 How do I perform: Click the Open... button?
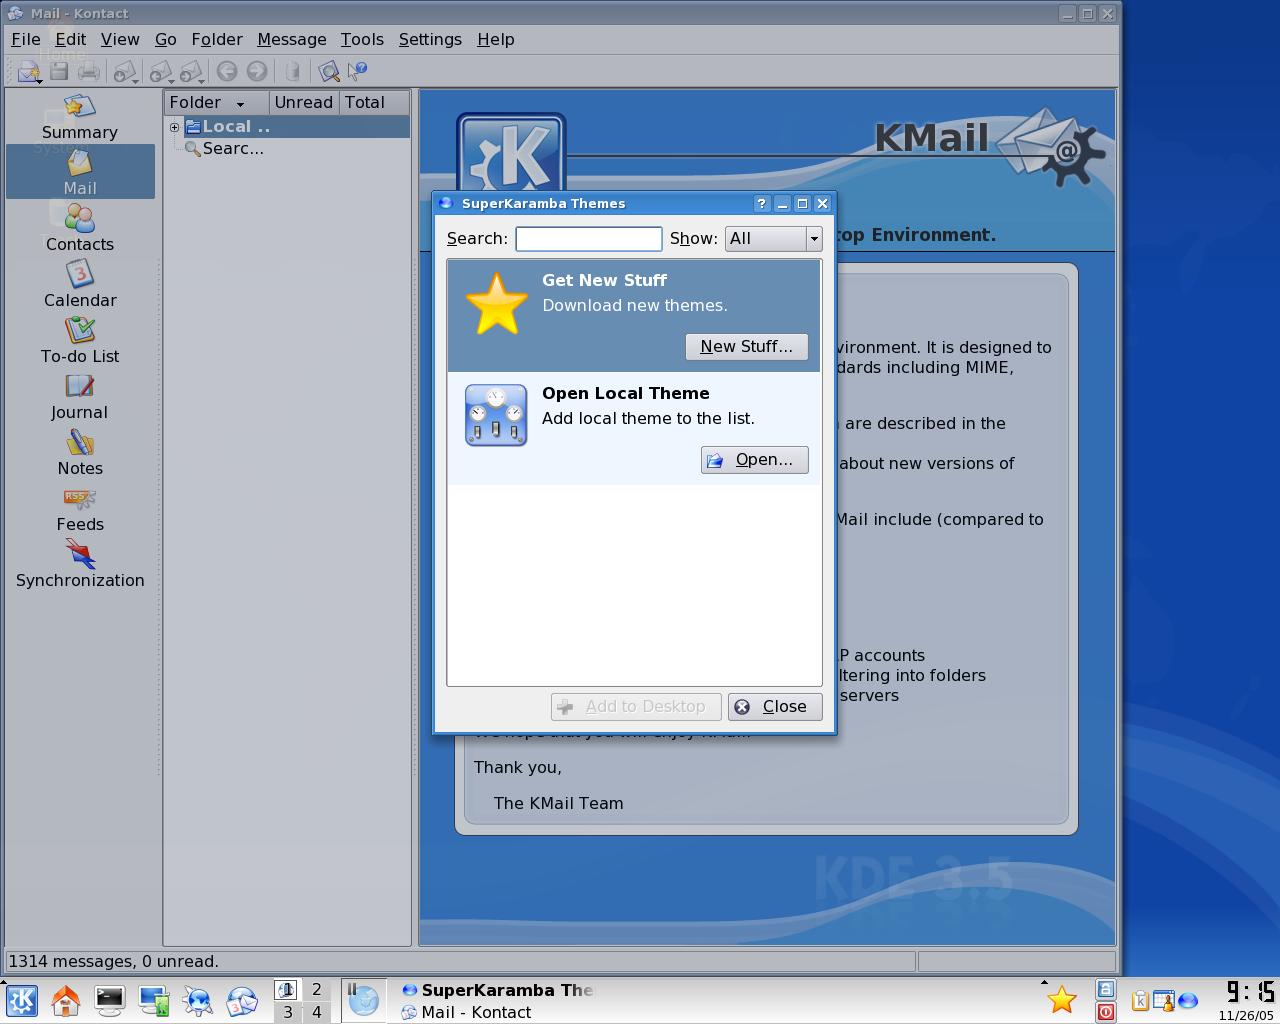click(x=754, y=459)
